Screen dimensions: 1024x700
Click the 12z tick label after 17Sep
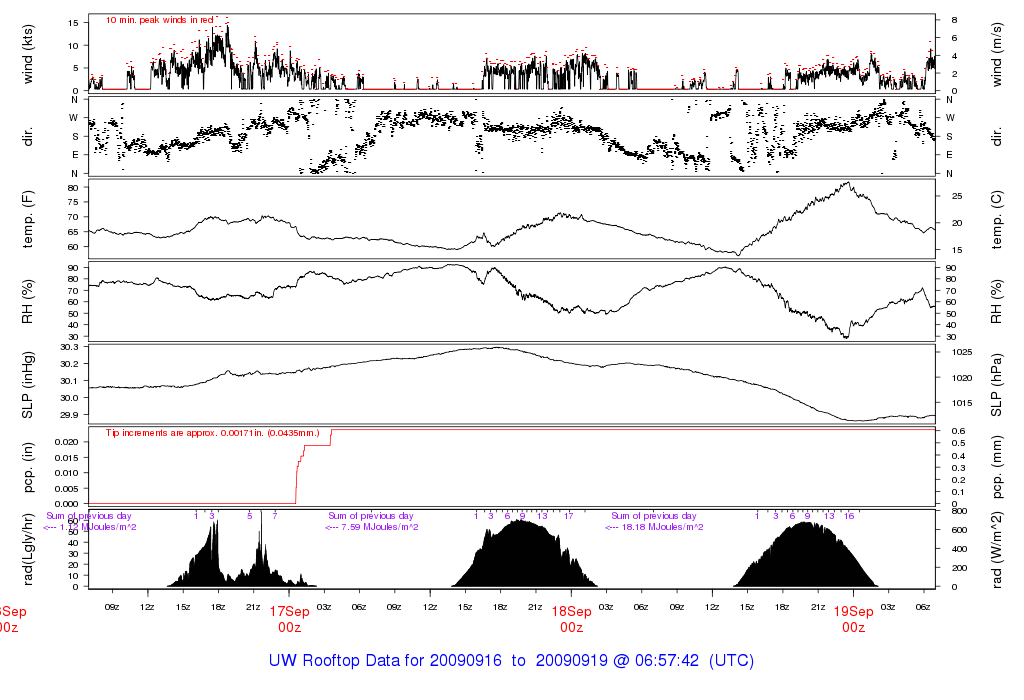[430, 607]
